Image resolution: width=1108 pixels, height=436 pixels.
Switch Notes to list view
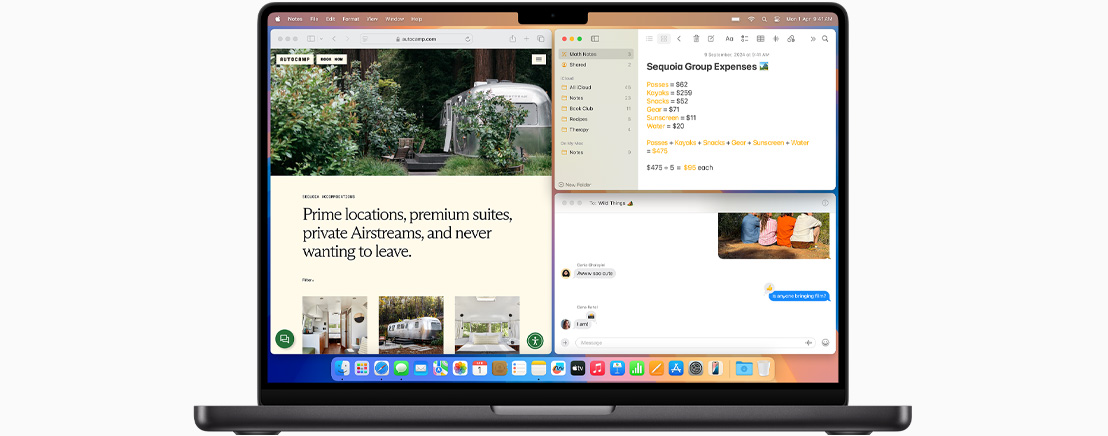point(649,39)
